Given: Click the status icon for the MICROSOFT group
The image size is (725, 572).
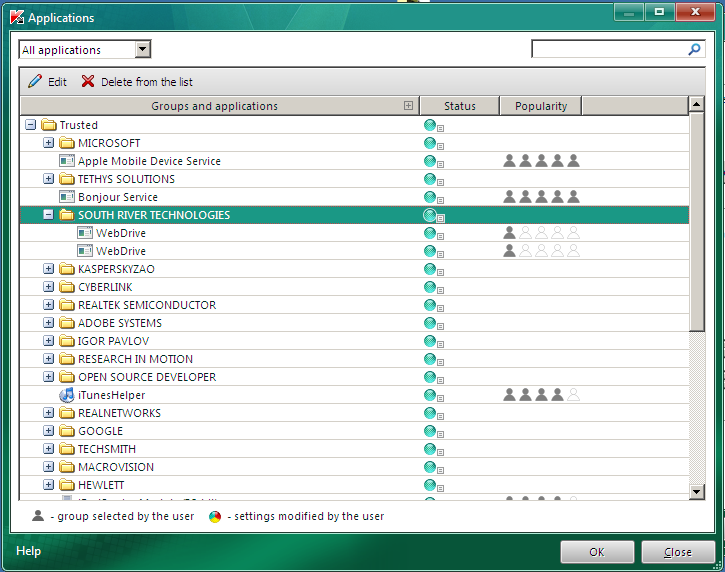Looking at the screenshot, I should coord(431,143).
